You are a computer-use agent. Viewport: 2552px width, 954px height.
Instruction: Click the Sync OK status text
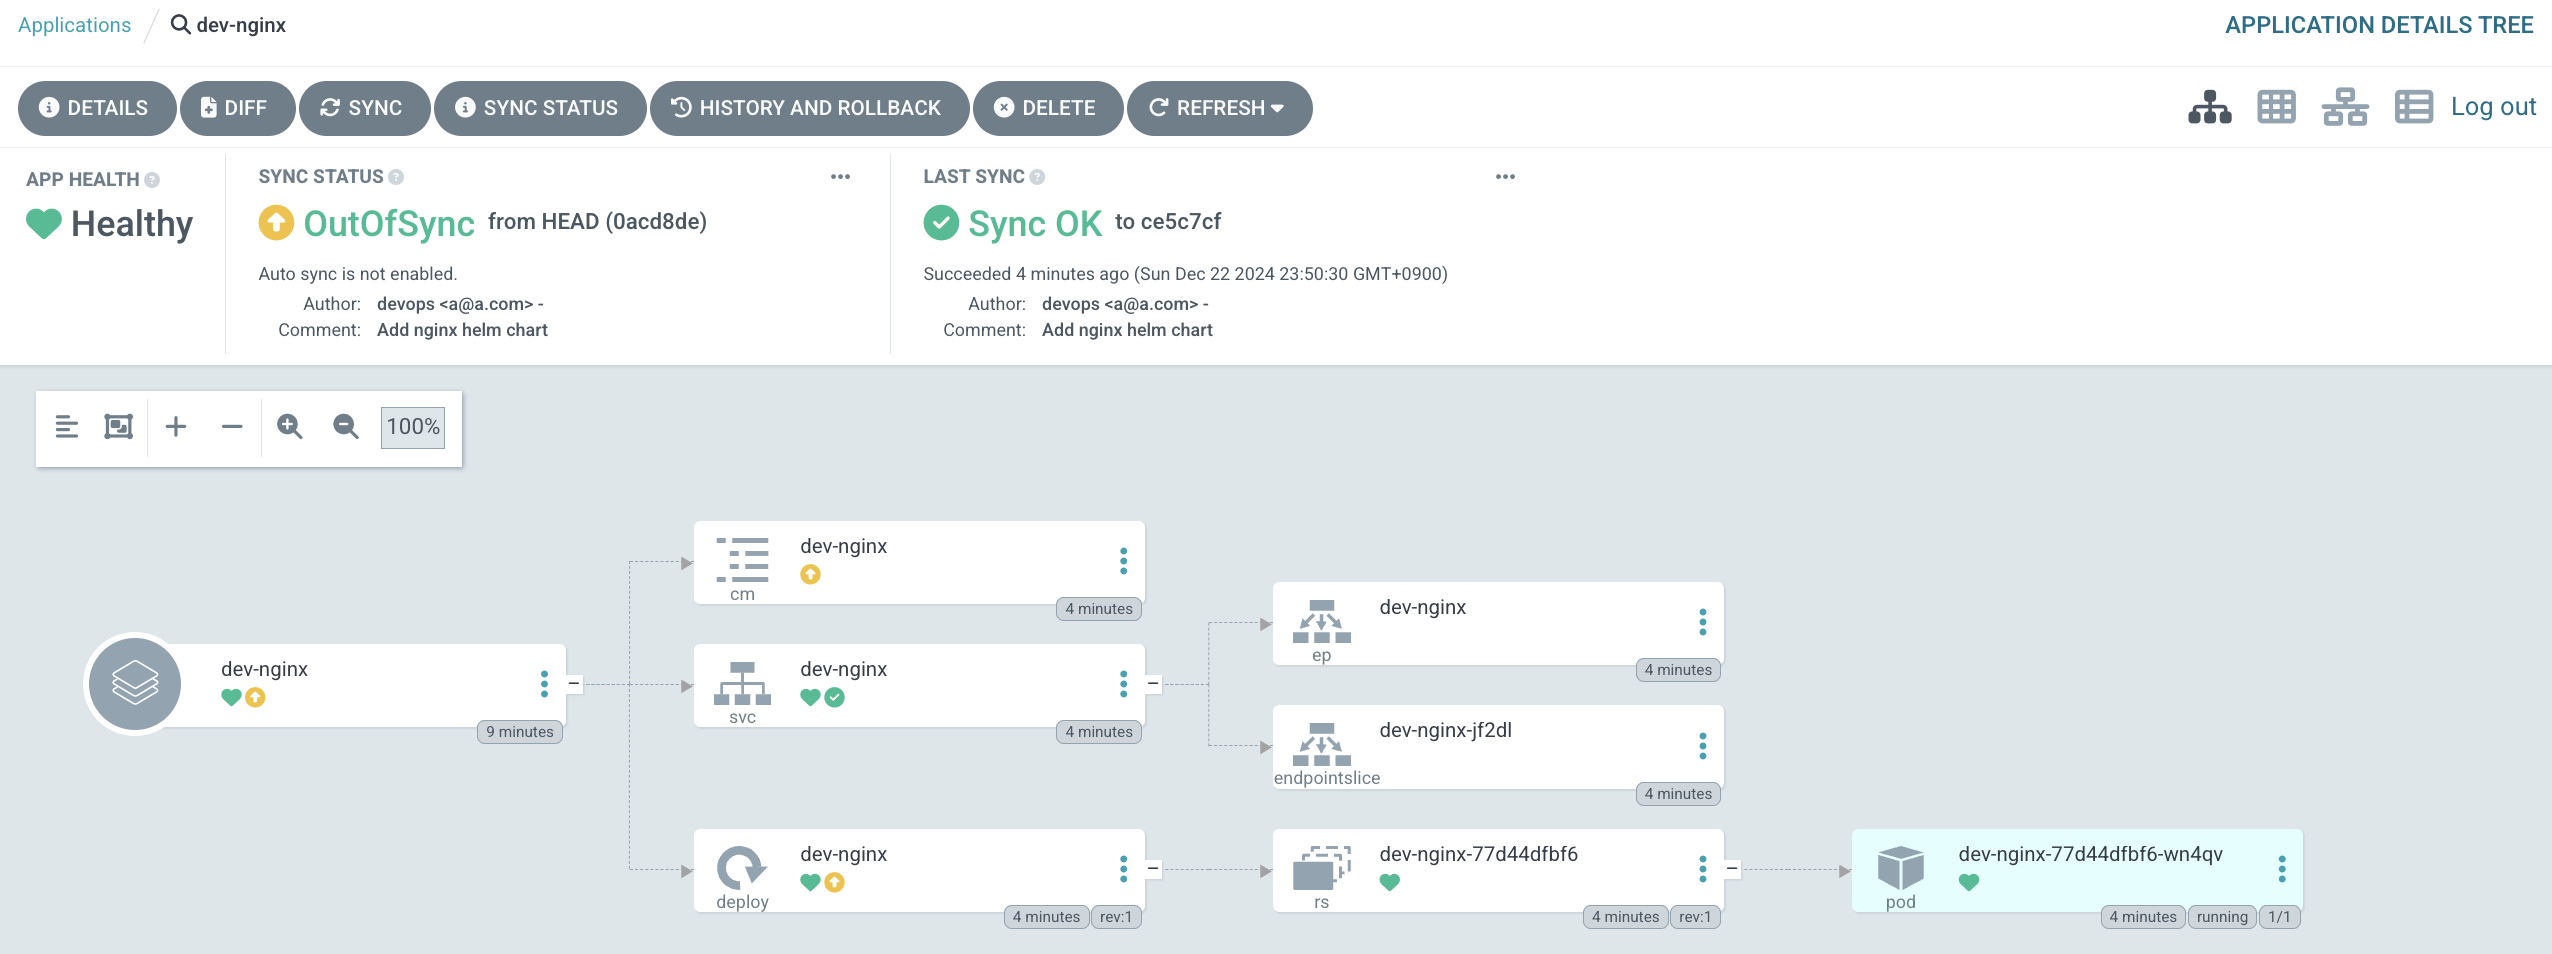point(1035,223)
